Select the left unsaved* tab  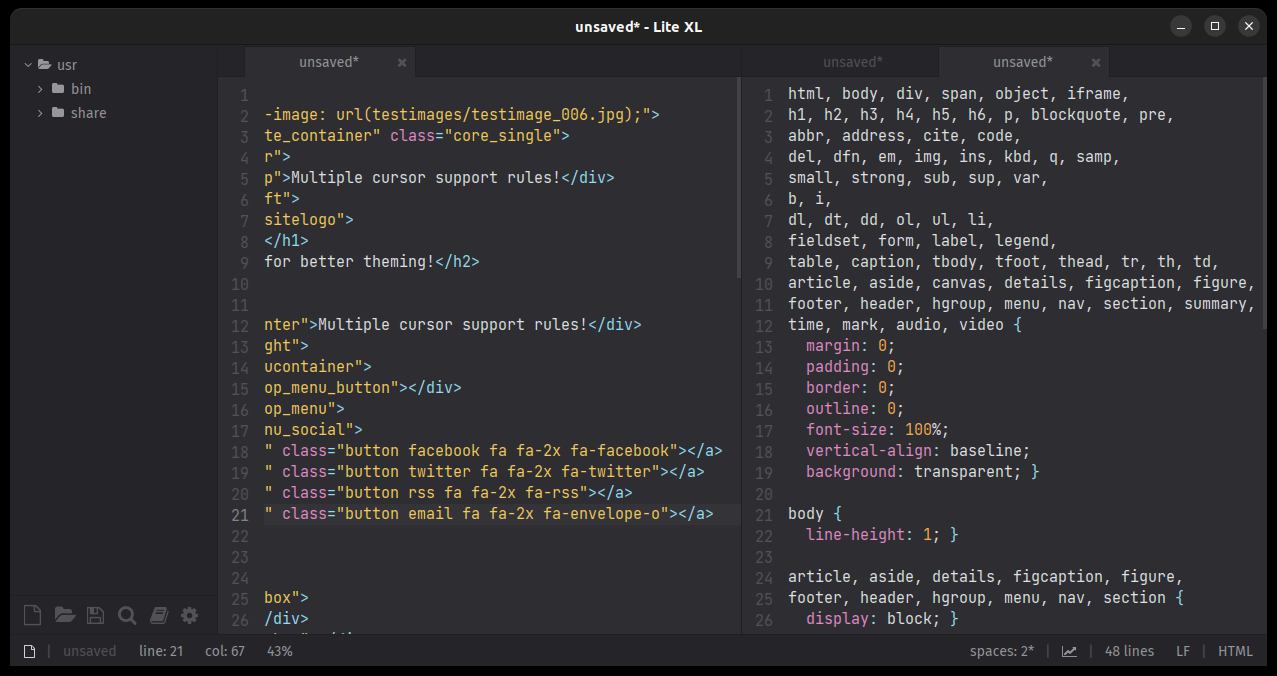click(328, 62)
